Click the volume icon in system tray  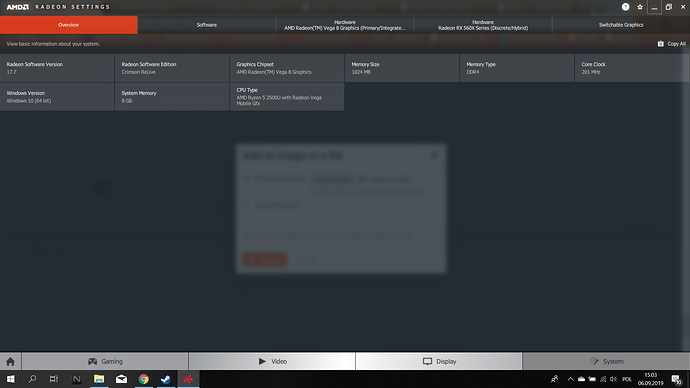click(613, 379)
